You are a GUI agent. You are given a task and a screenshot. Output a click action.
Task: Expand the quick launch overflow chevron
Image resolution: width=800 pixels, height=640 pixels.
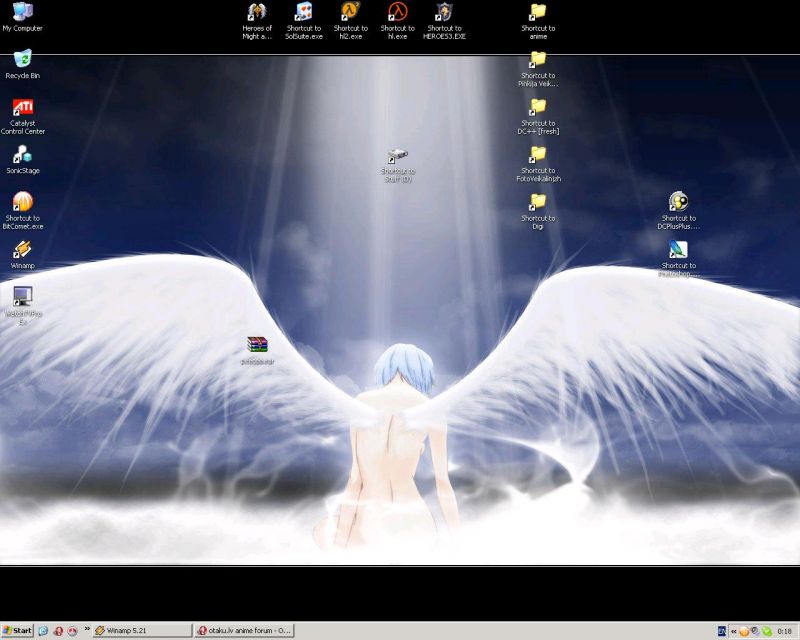coord(87,629)
